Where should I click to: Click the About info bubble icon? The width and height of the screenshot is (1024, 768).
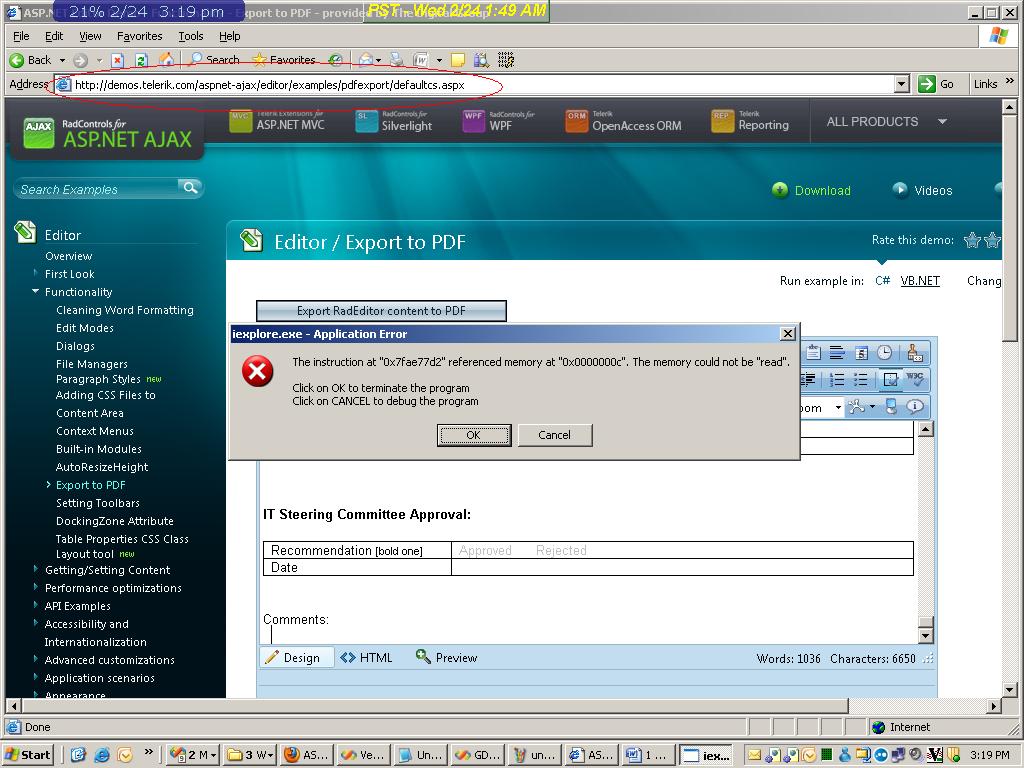(915, 406)
